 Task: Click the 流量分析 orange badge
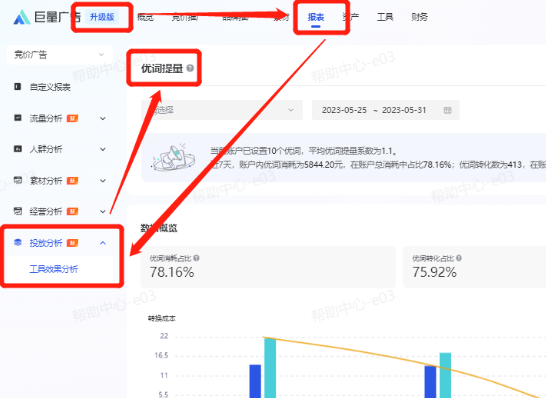tap(72, 118)
